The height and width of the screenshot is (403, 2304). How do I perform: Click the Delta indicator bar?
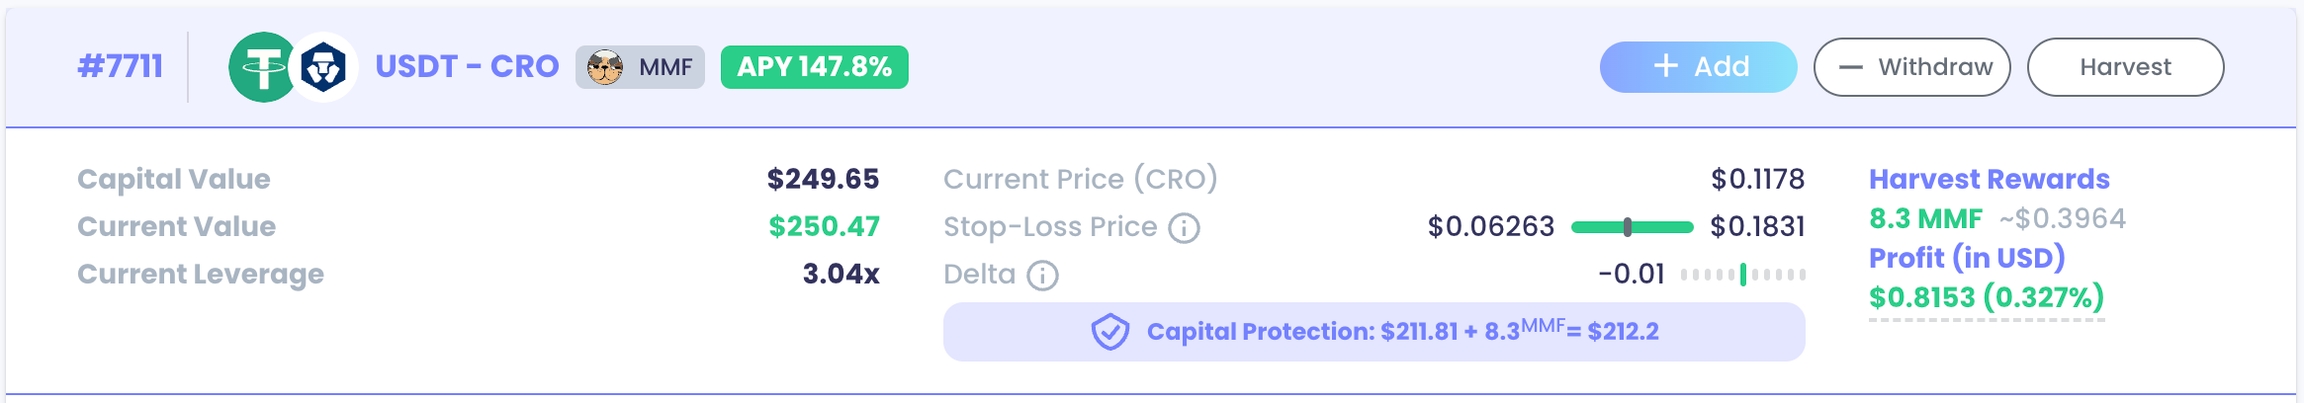point(1742,274)
